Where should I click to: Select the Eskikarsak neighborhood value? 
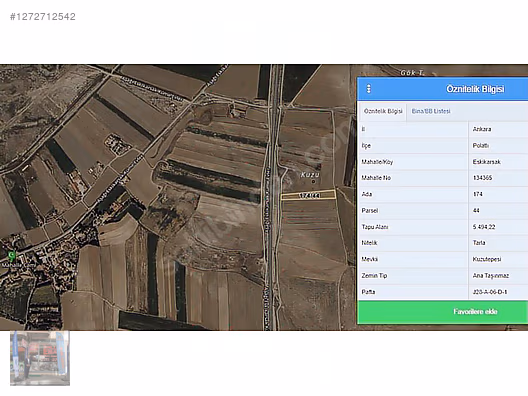[486, 162]
